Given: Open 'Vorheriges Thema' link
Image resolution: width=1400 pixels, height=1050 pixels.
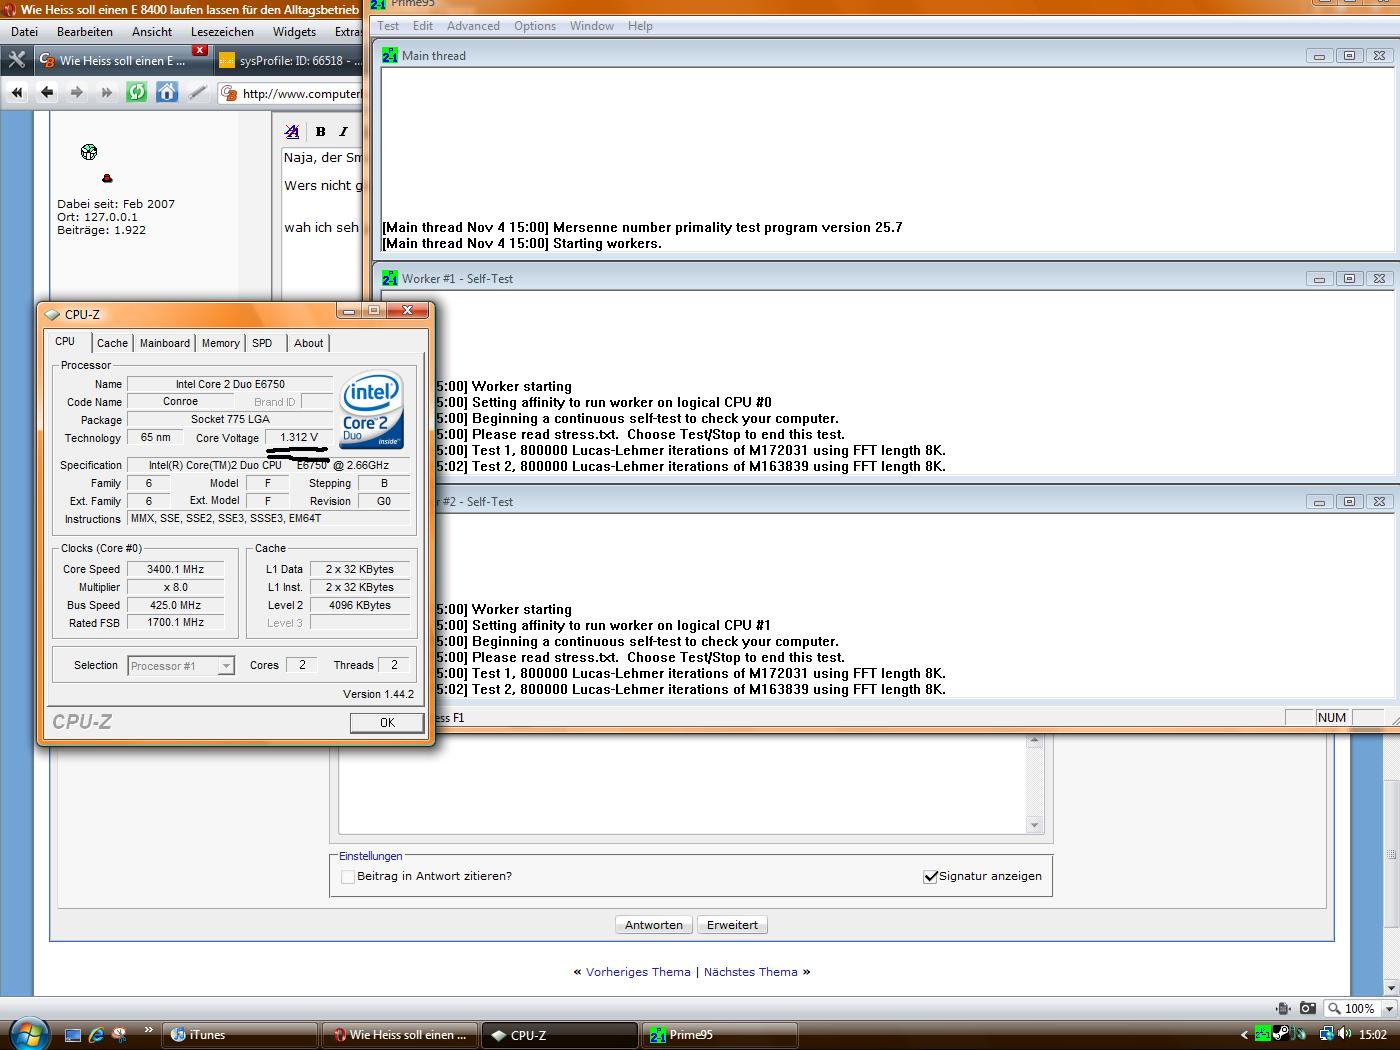Looking at the screenshot, I should point(638,972).
